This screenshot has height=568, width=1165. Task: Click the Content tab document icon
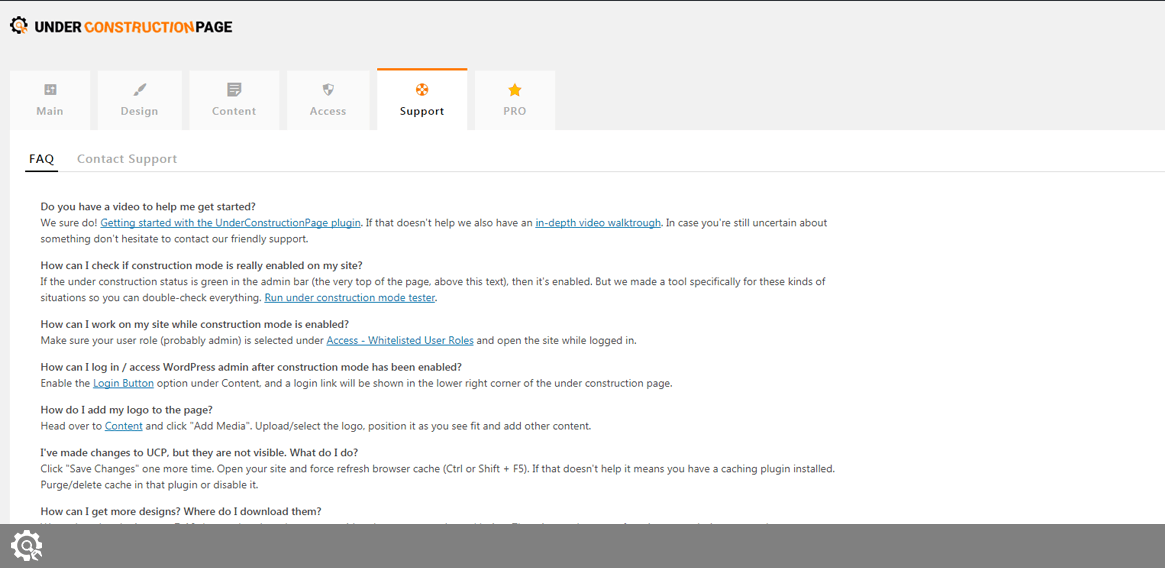coord(234,90)
